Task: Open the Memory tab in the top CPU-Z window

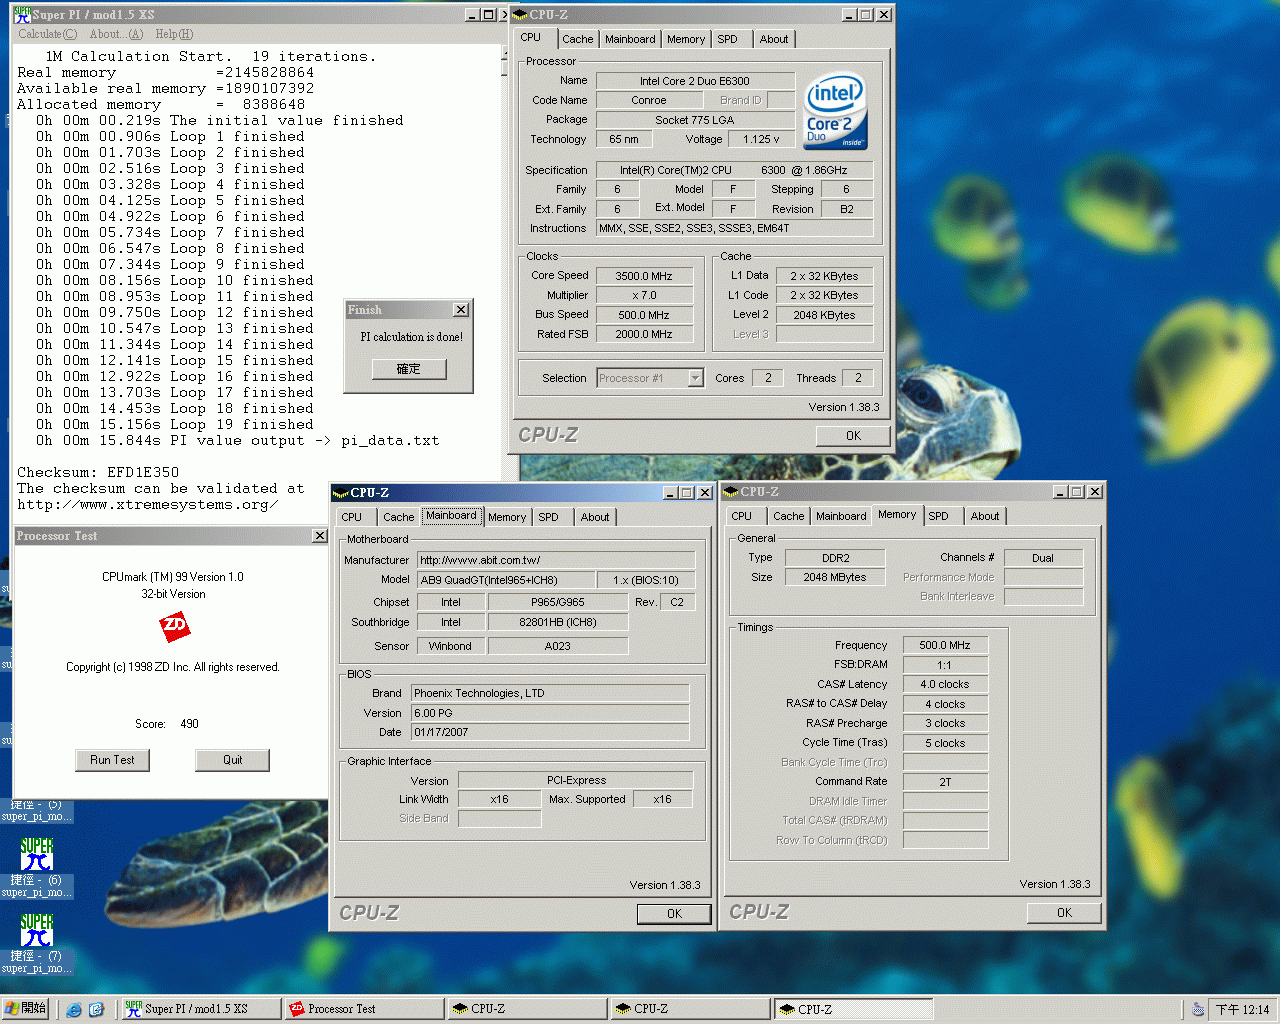Action: (686, 39)
